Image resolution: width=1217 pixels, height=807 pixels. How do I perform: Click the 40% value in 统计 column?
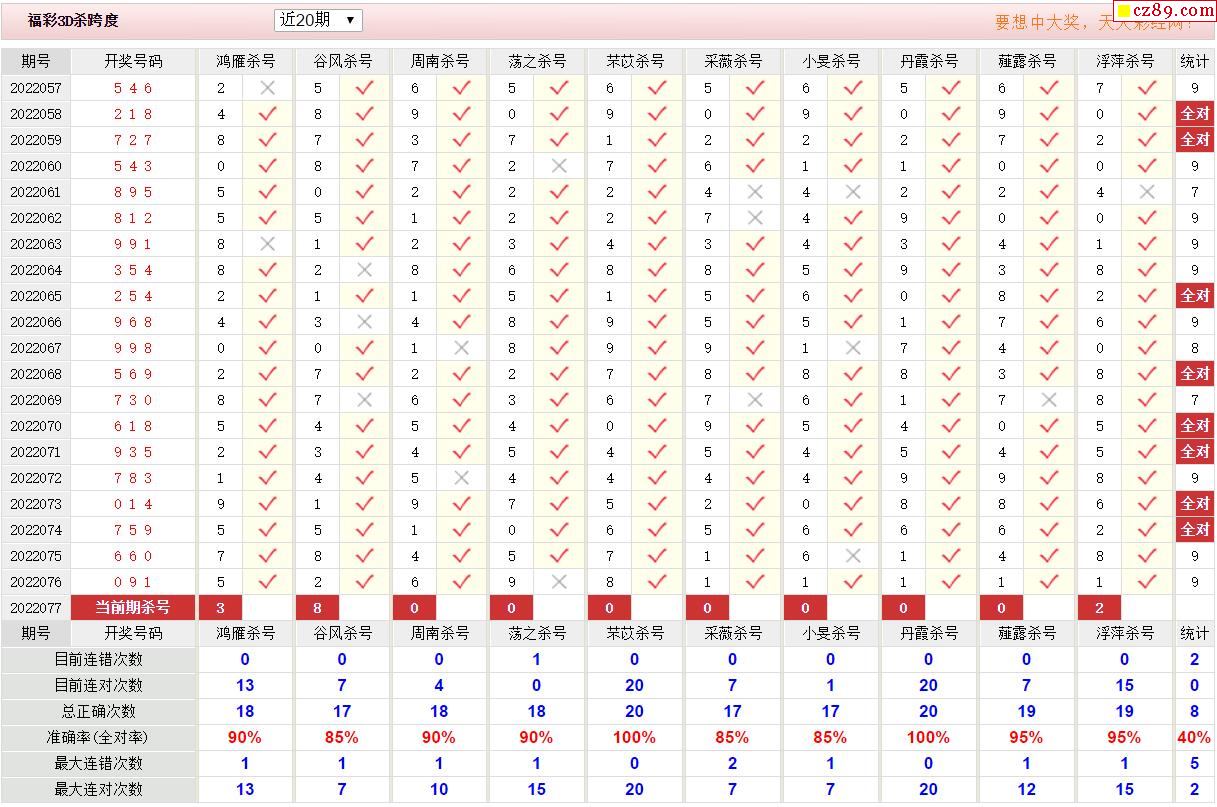(1195, 738)
